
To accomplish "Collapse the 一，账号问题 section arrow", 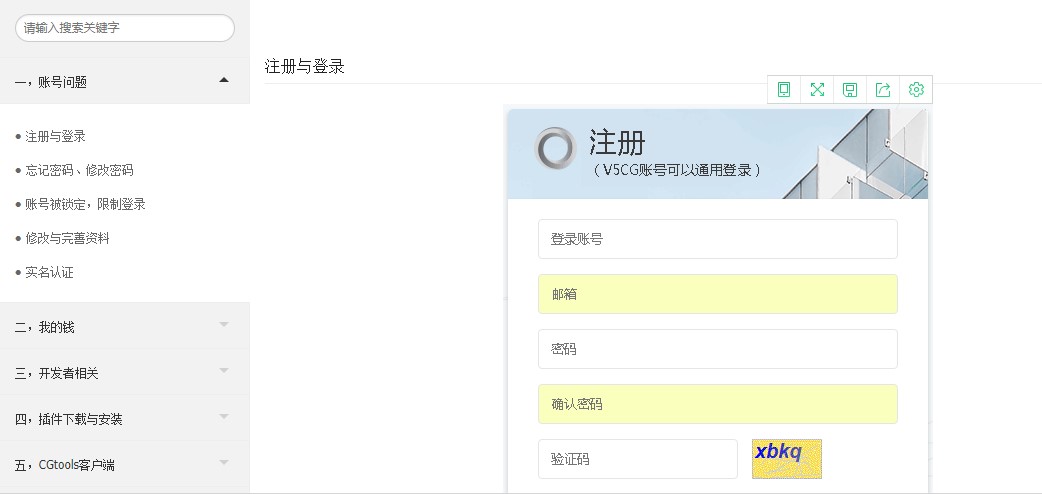I will [224, 80].
